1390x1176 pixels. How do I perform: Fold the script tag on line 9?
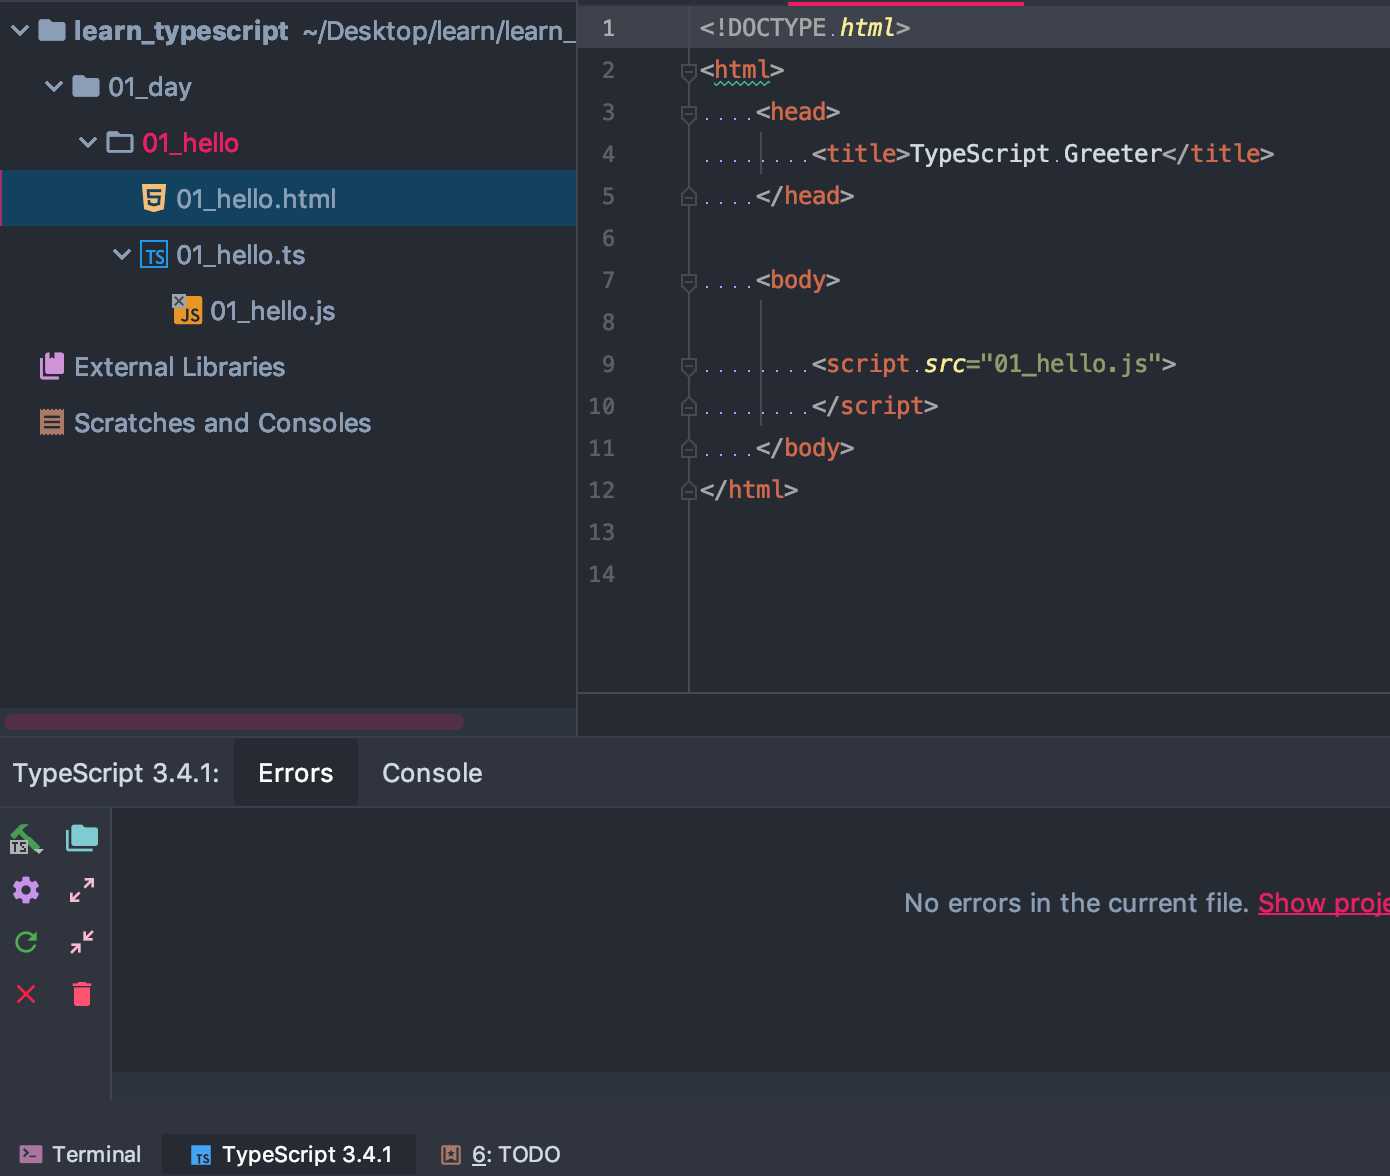click(688, 365)
